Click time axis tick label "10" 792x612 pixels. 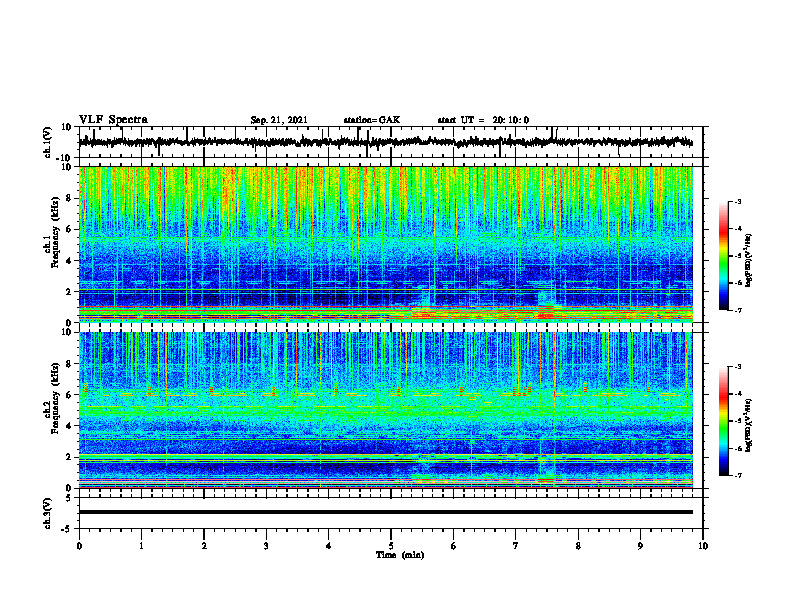click(703, 546)
